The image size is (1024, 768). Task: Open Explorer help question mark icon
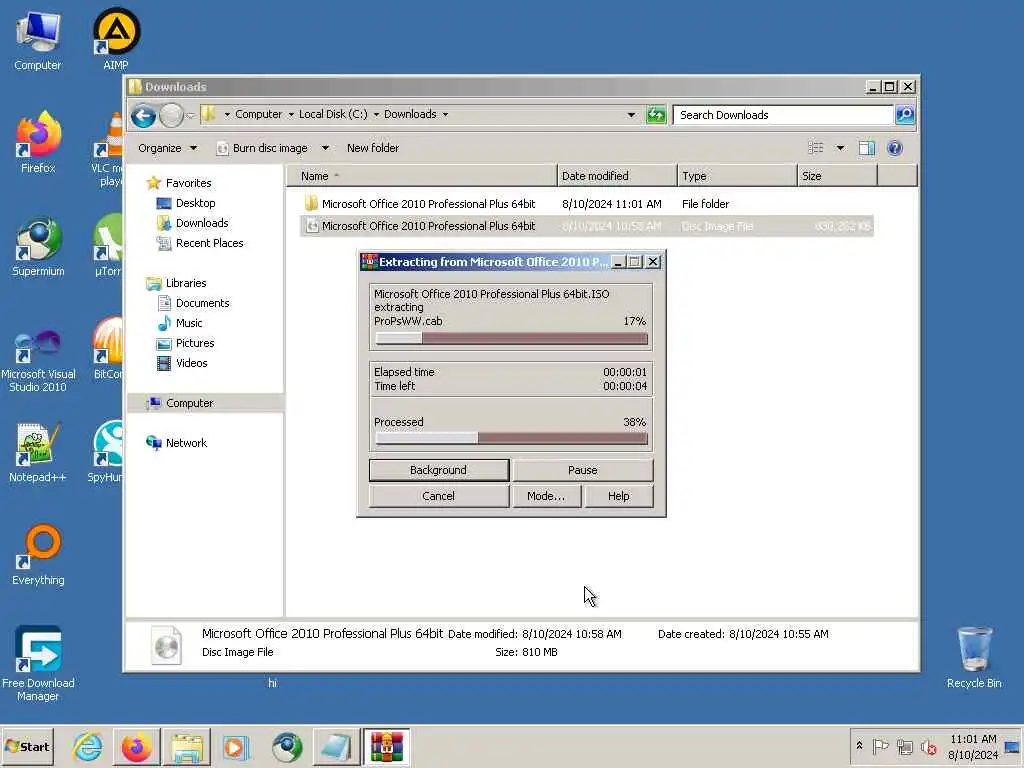(895, 148)
